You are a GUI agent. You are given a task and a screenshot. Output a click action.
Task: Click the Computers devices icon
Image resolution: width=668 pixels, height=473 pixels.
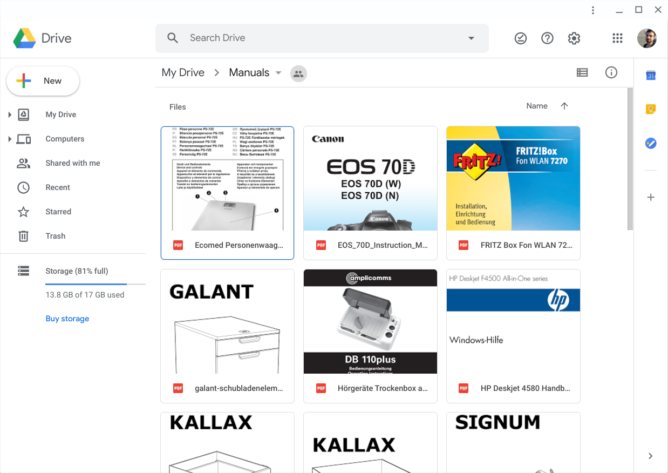[23, 139]
